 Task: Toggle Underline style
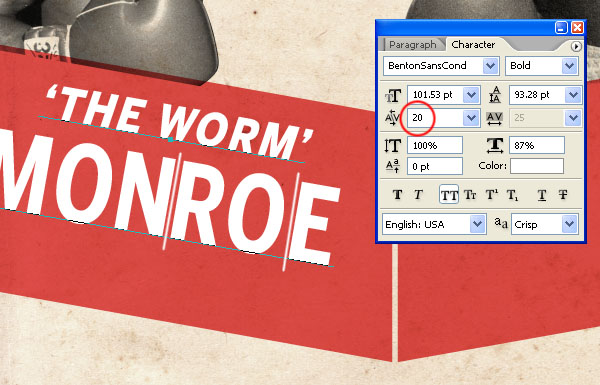(541, 195)
